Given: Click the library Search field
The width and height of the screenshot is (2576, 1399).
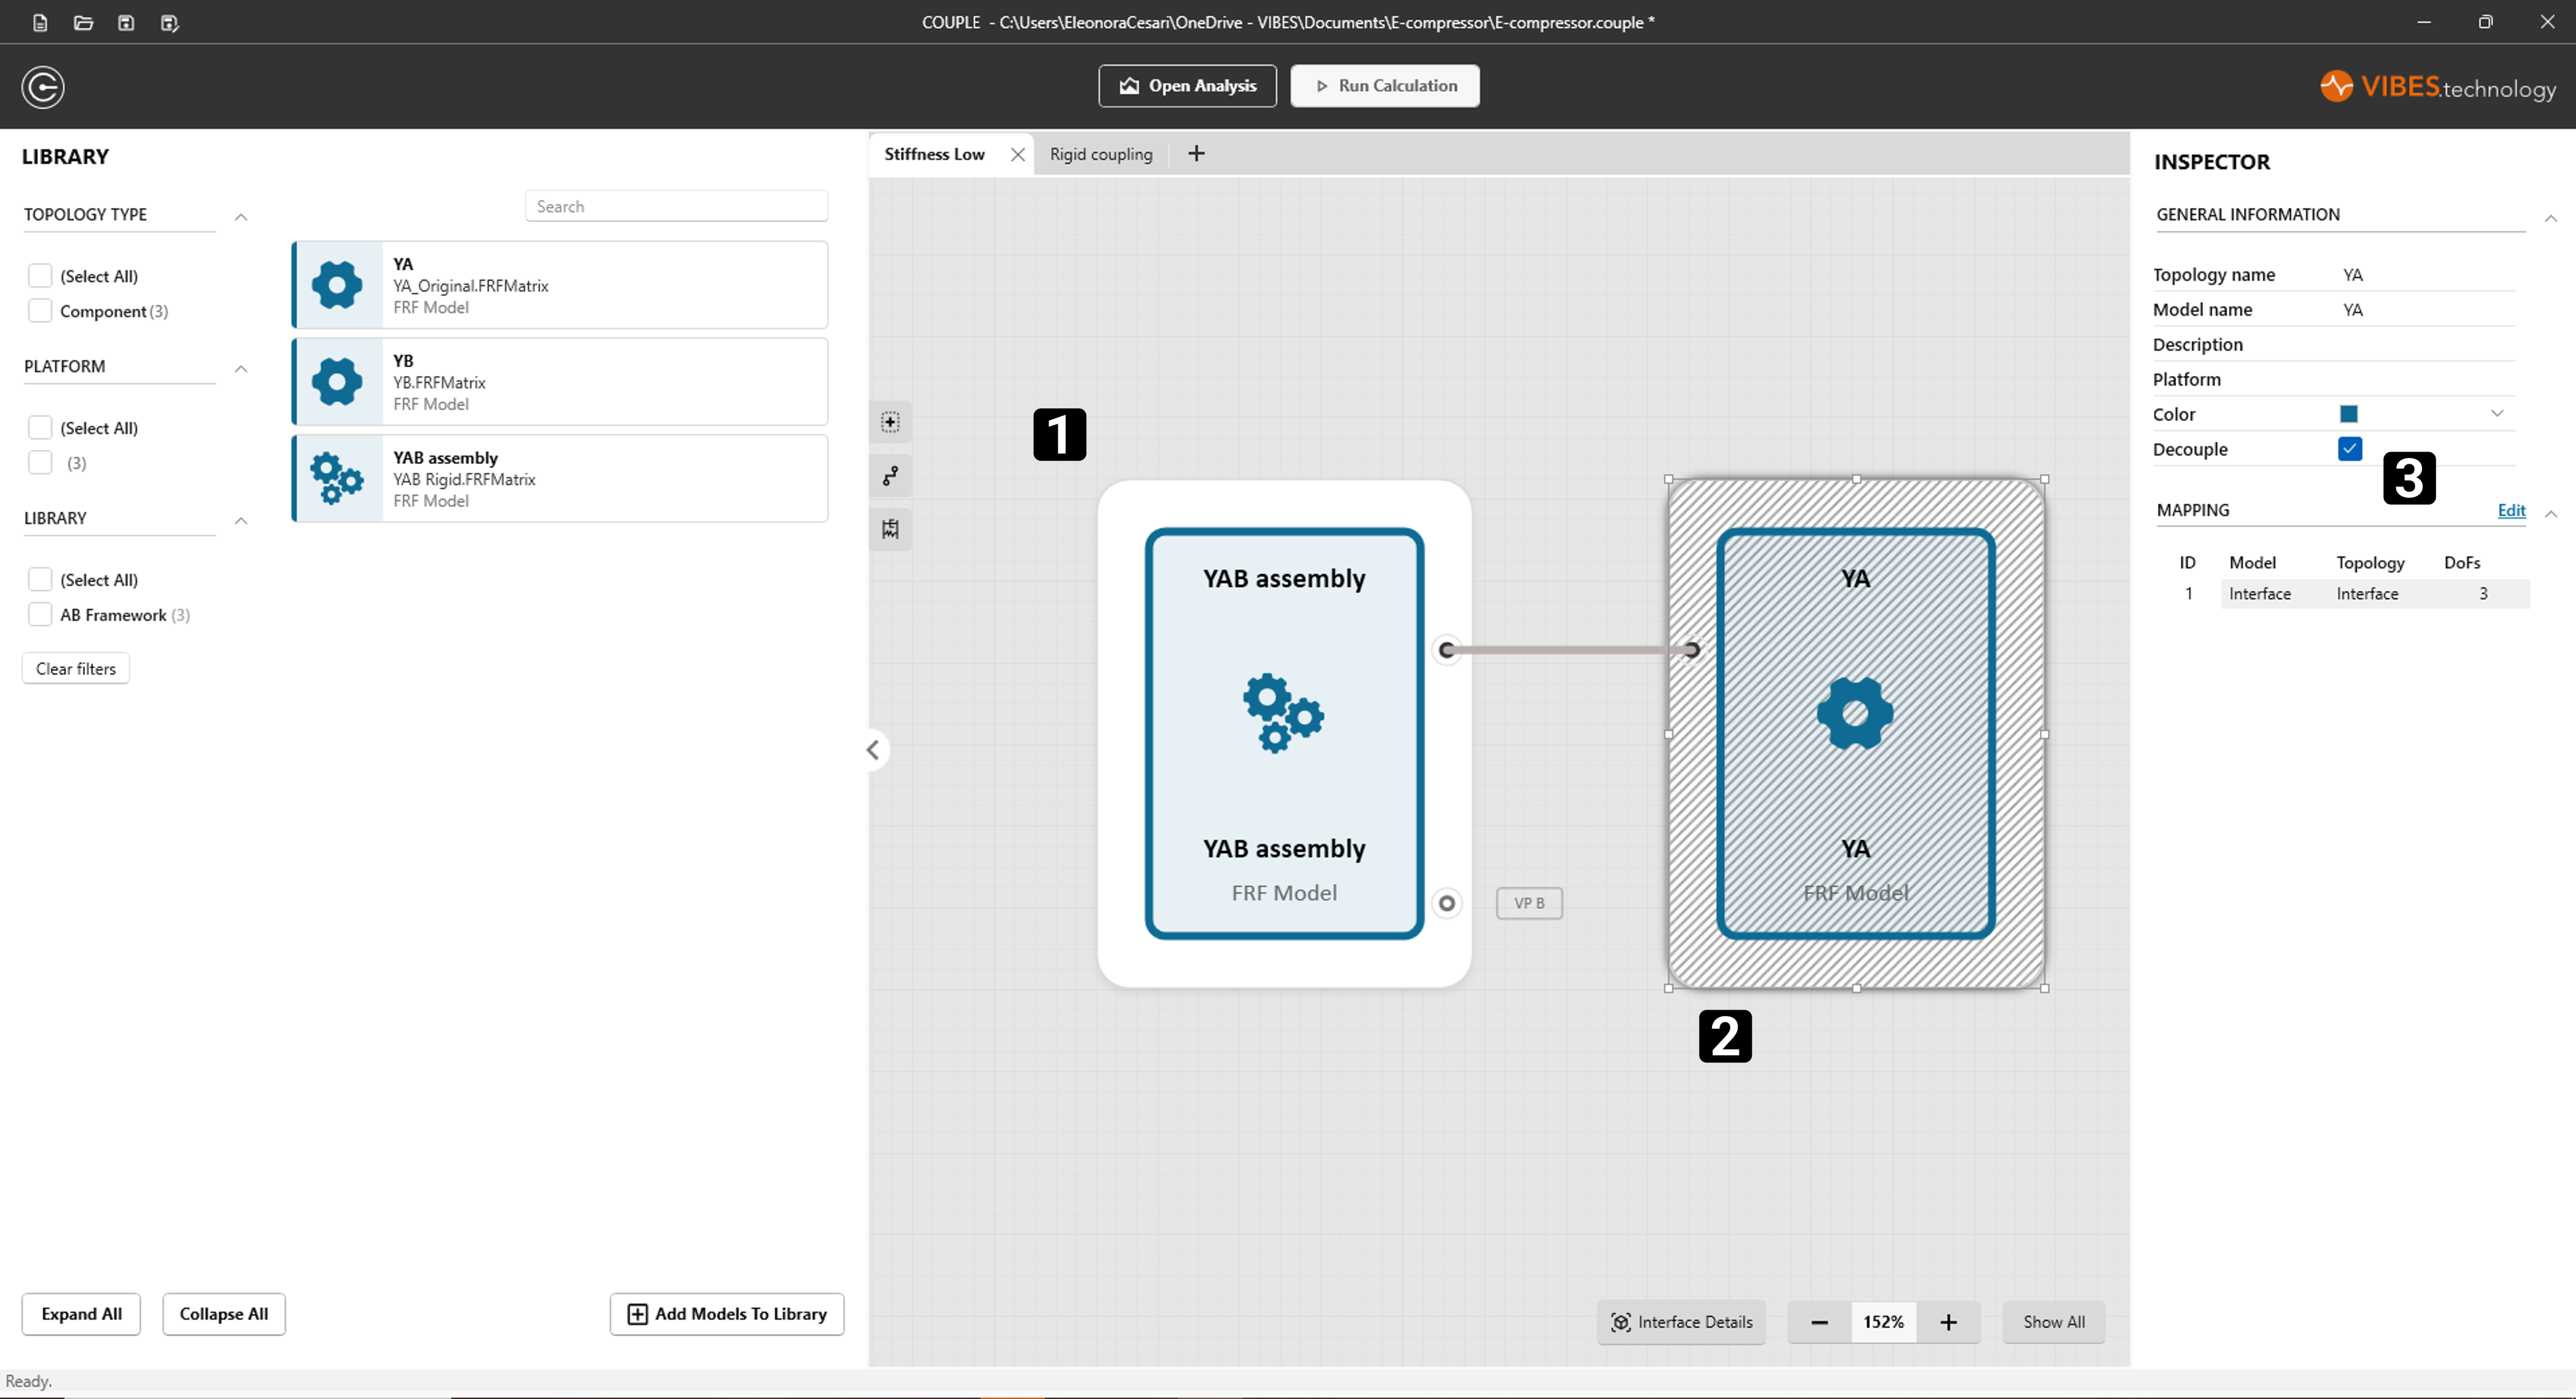Looking at the screenshot, I should coord(676,206).
